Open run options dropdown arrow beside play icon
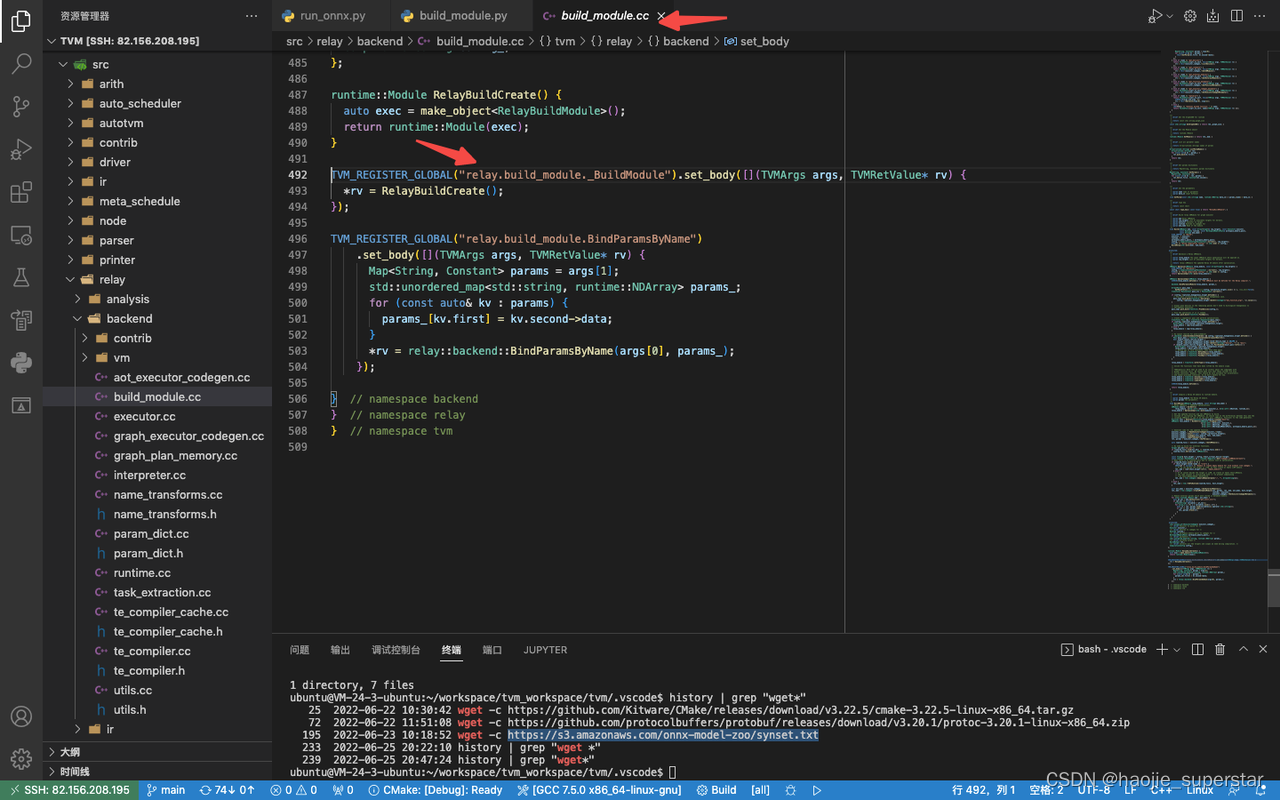The image size is (1280, 800). click(1169, 16)
